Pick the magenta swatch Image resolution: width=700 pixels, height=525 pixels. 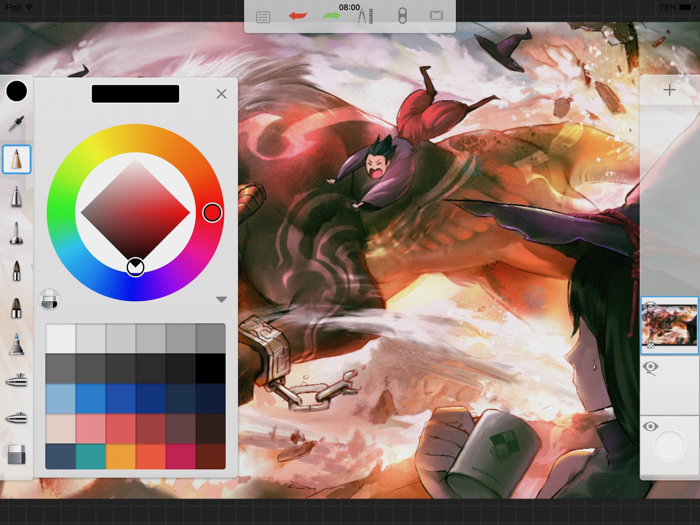[180, 456]
